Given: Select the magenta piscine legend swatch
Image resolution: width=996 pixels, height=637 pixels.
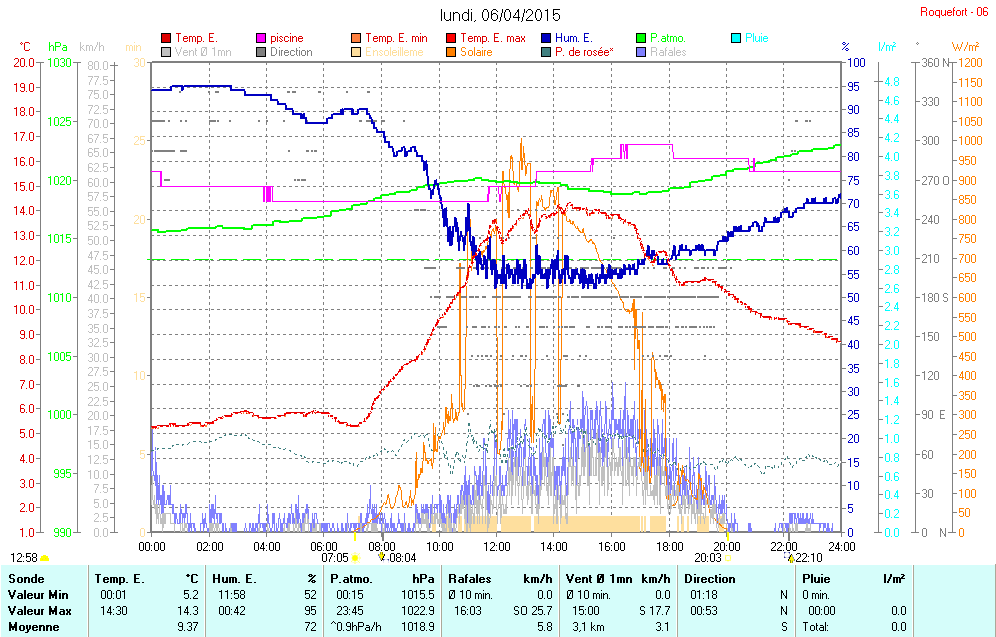Looking at the screenshot, I should [261, 38].
